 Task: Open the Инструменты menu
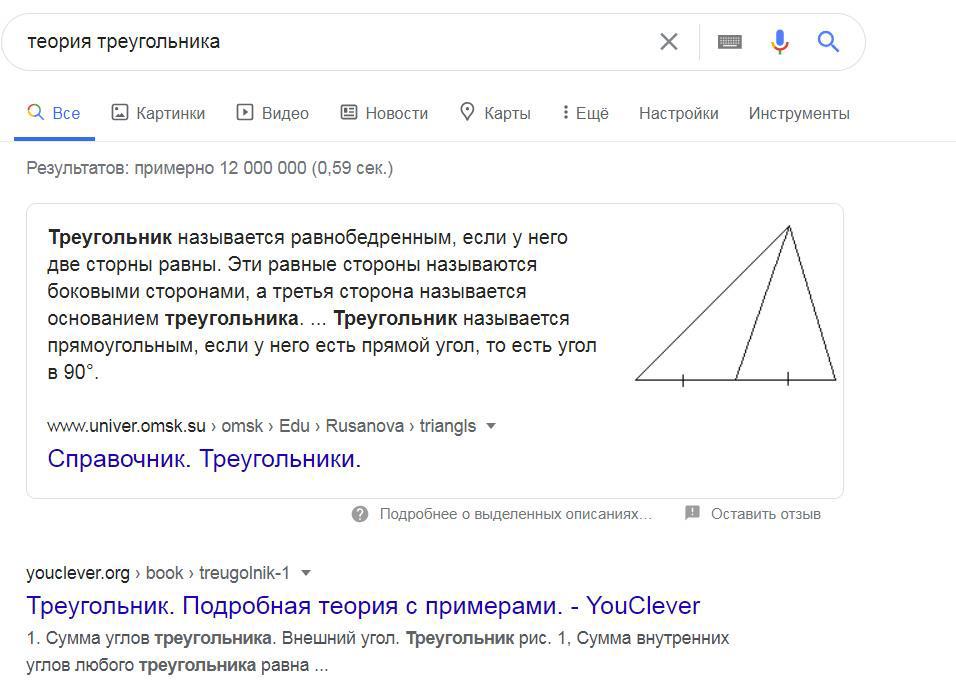[x=799, y=113]
